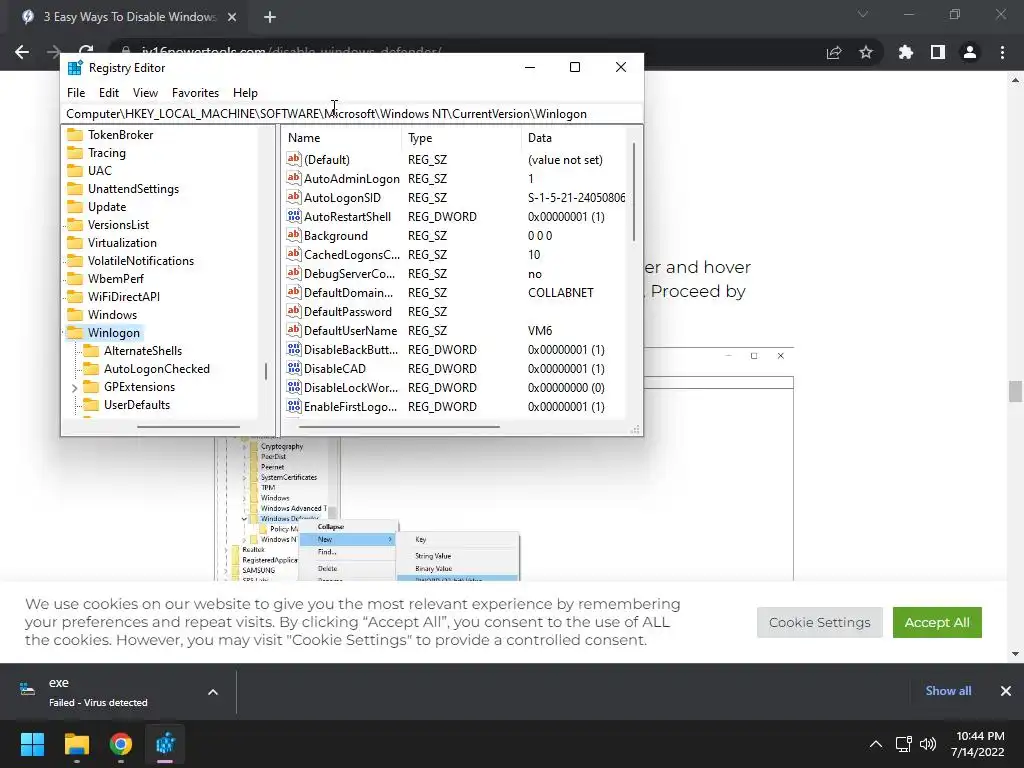The image size is (1024, 768).
Task: Click the Registry Editor taskbar icon
Action: click(x=165, y=744)
